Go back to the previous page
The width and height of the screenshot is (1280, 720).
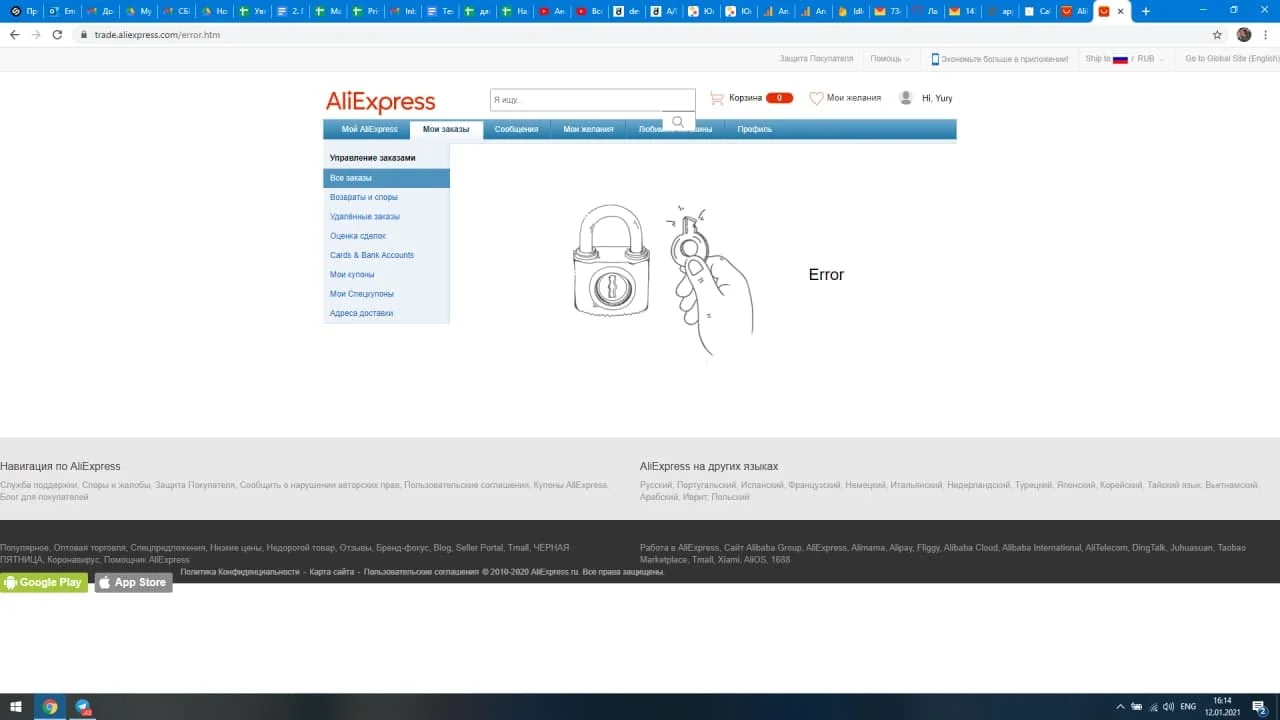pyautogui.click(x=14, y=34)
